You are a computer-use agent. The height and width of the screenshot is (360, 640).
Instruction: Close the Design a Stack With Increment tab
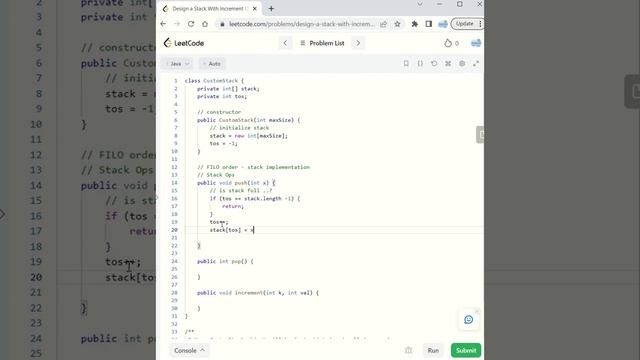point(255,9)
